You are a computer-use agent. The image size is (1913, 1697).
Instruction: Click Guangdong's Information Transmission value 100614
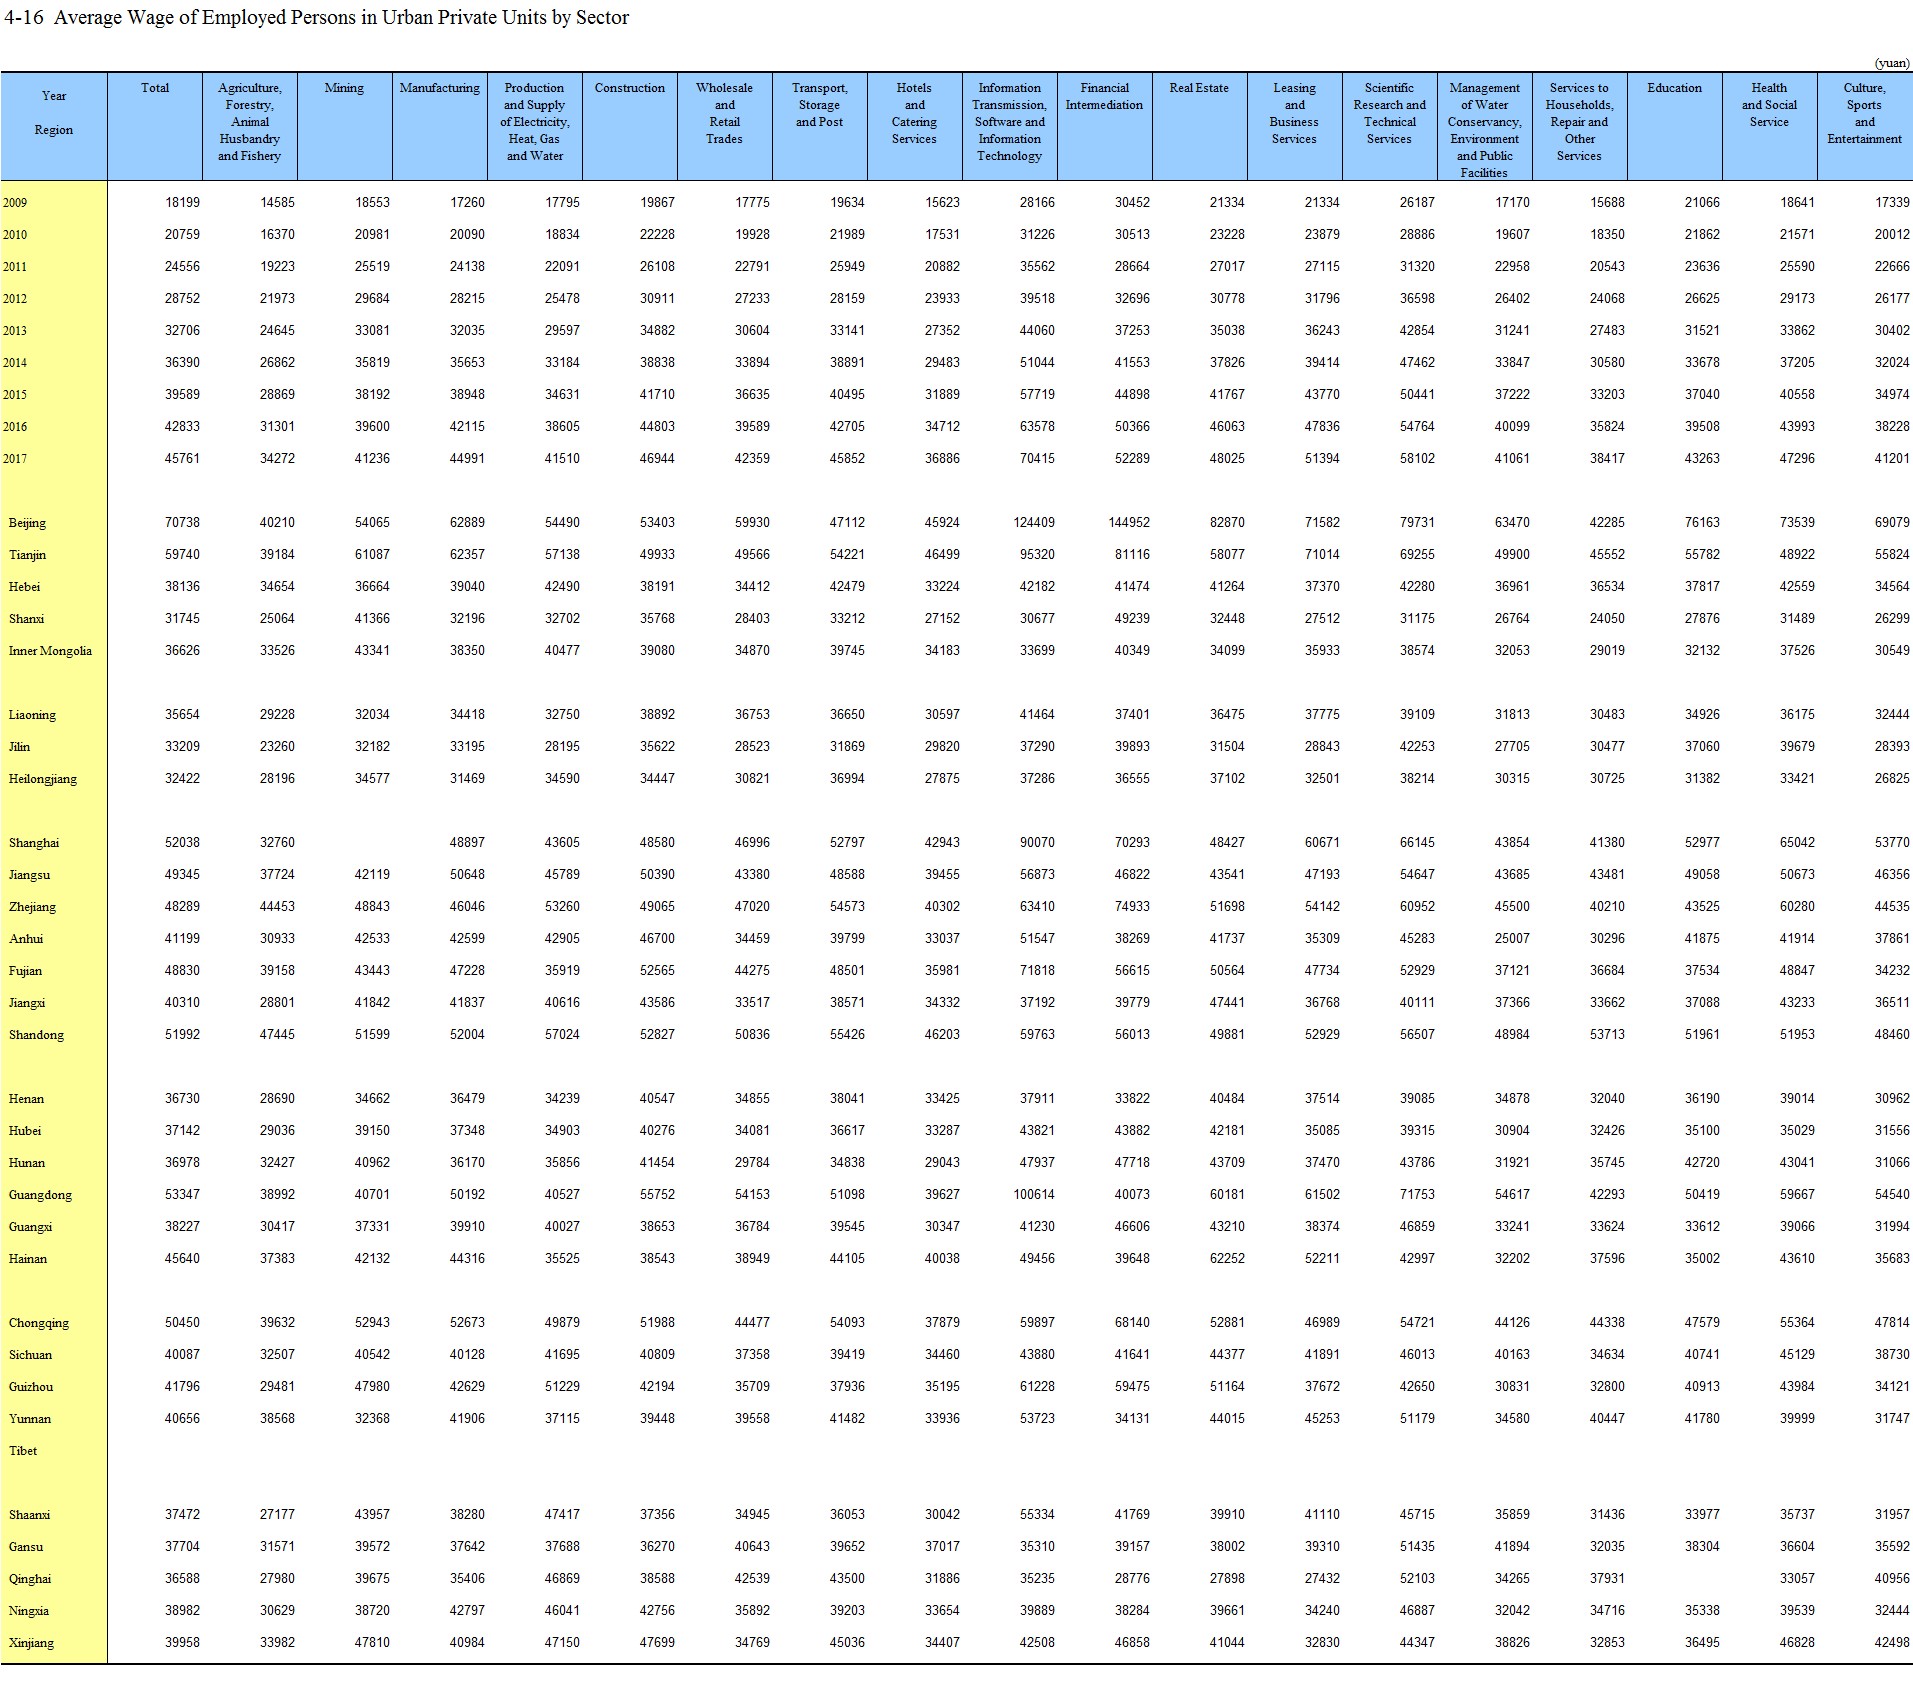coord(1034,1195)
